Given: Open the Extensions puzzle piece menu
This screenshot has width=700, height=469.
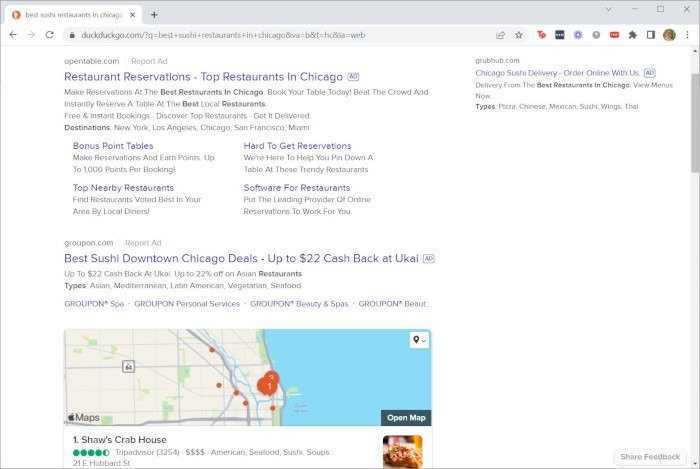Looking at the screenshot, I should 633,35.
